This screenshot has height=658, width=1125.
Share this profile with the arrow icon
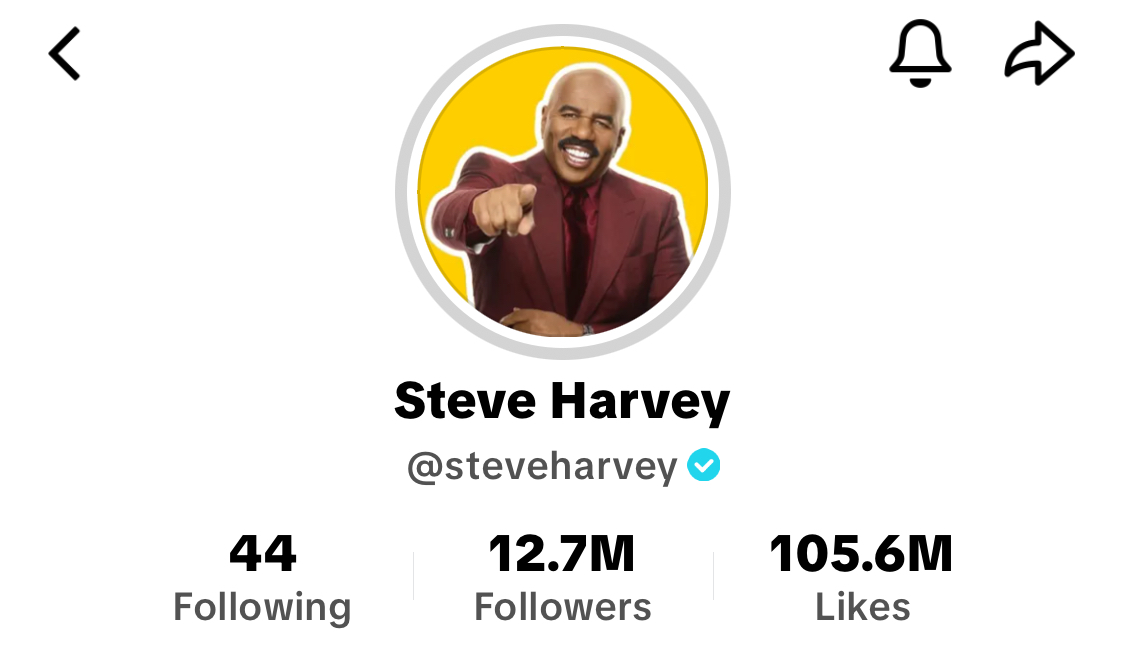click(x=1039, y=54)
